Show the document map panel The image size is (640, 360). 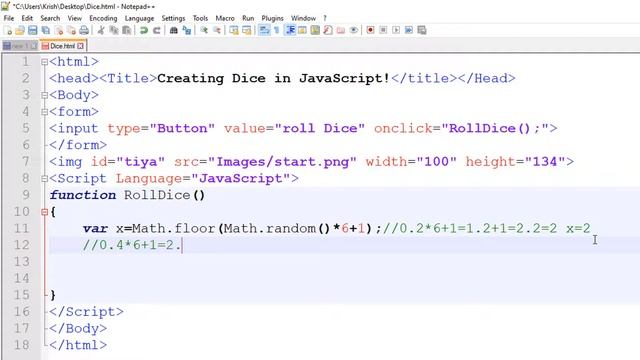[x=315, y=30]
